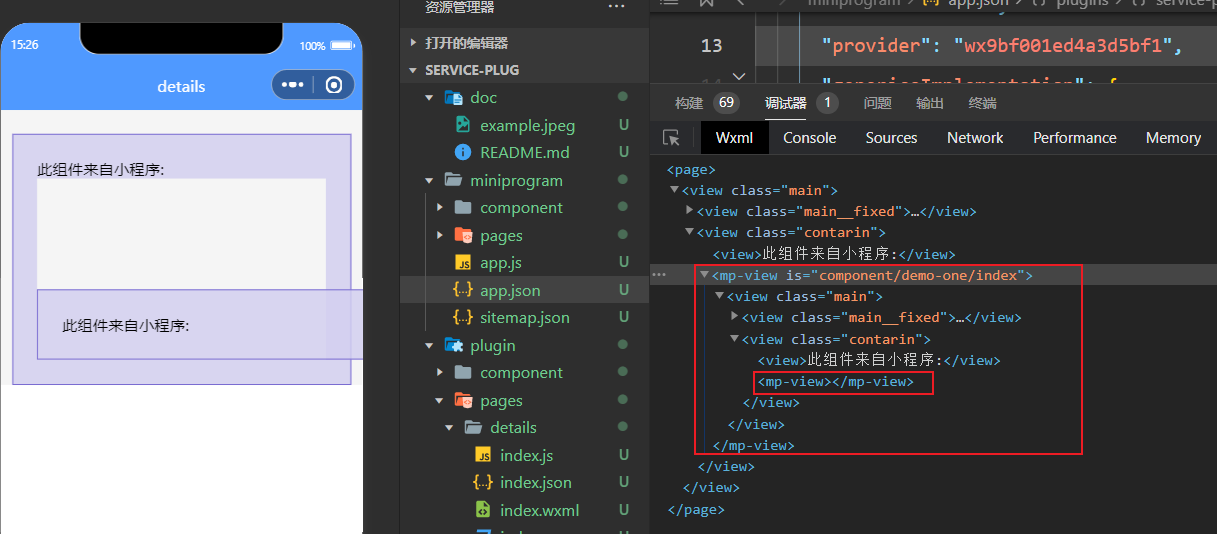
Task: Collapse view class="main" inside mp-view
Action: coord(719,296)
